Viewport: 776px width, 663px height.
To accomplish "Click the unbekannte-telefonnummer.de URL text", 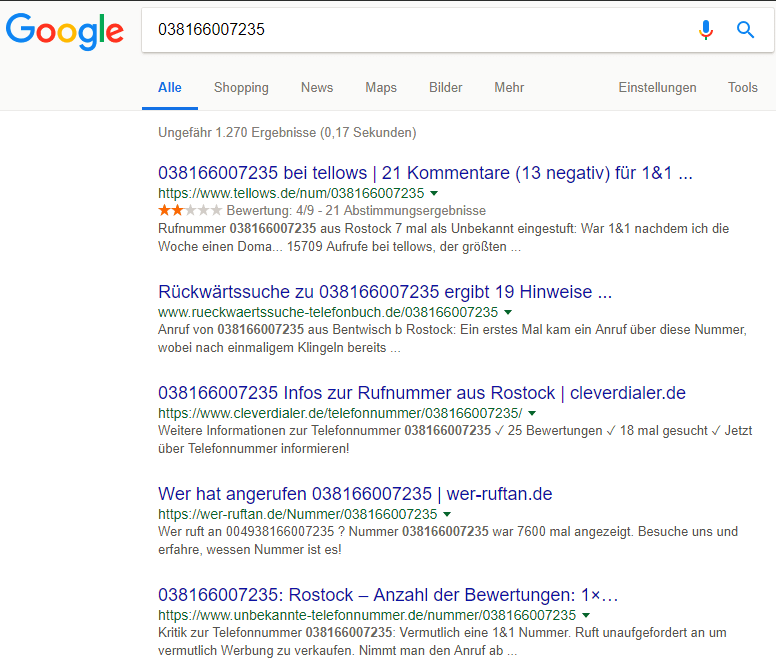I will point(367,615).
